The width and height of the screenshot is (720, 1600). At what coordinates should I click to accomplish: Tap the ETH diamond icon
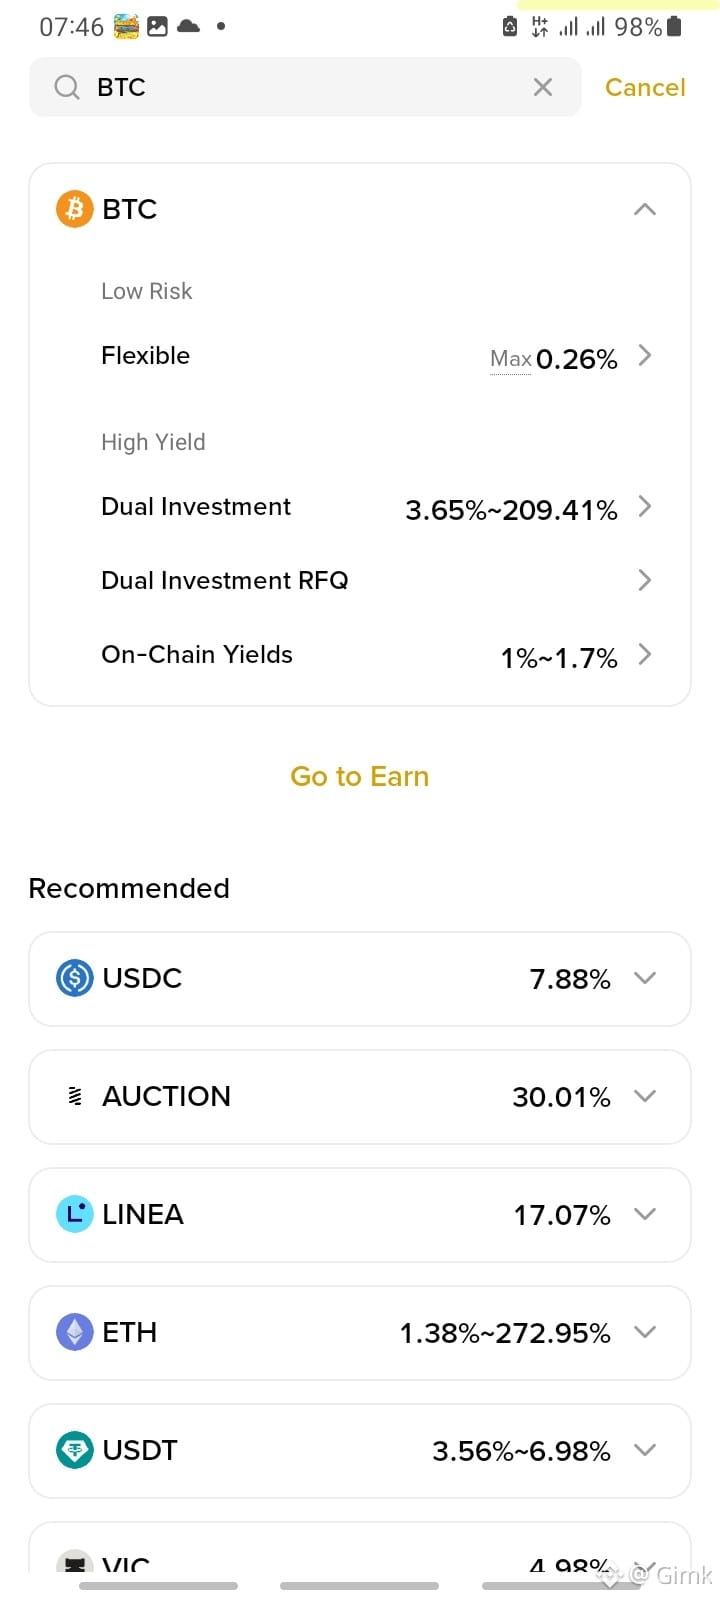click(x=75, y=1332)
